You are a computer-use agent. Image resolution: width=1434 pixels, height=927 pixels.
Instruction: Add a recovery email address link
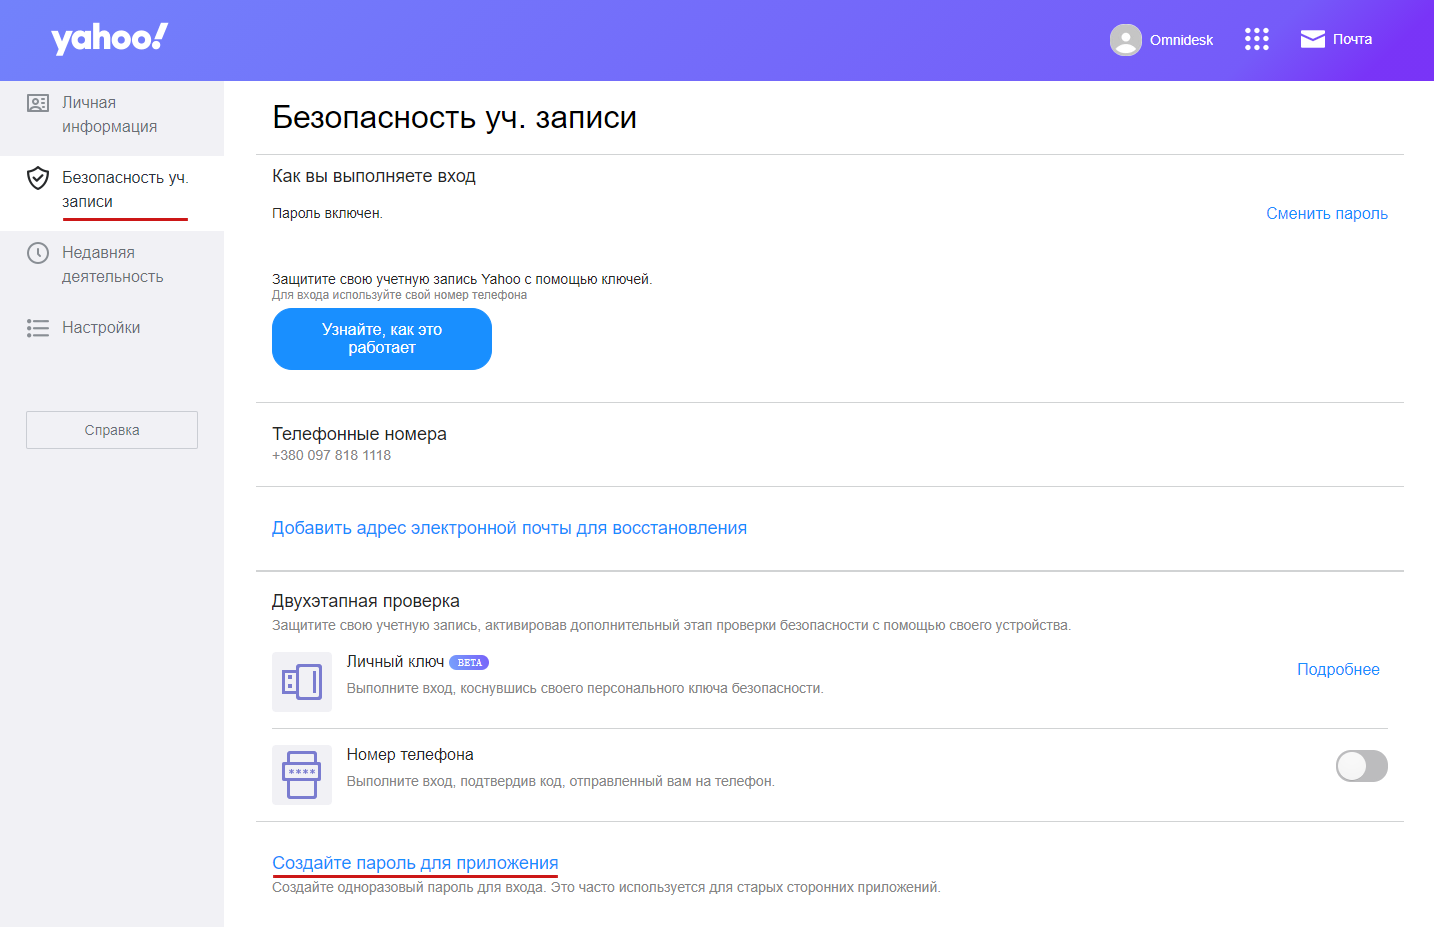(x=509, y=528)
